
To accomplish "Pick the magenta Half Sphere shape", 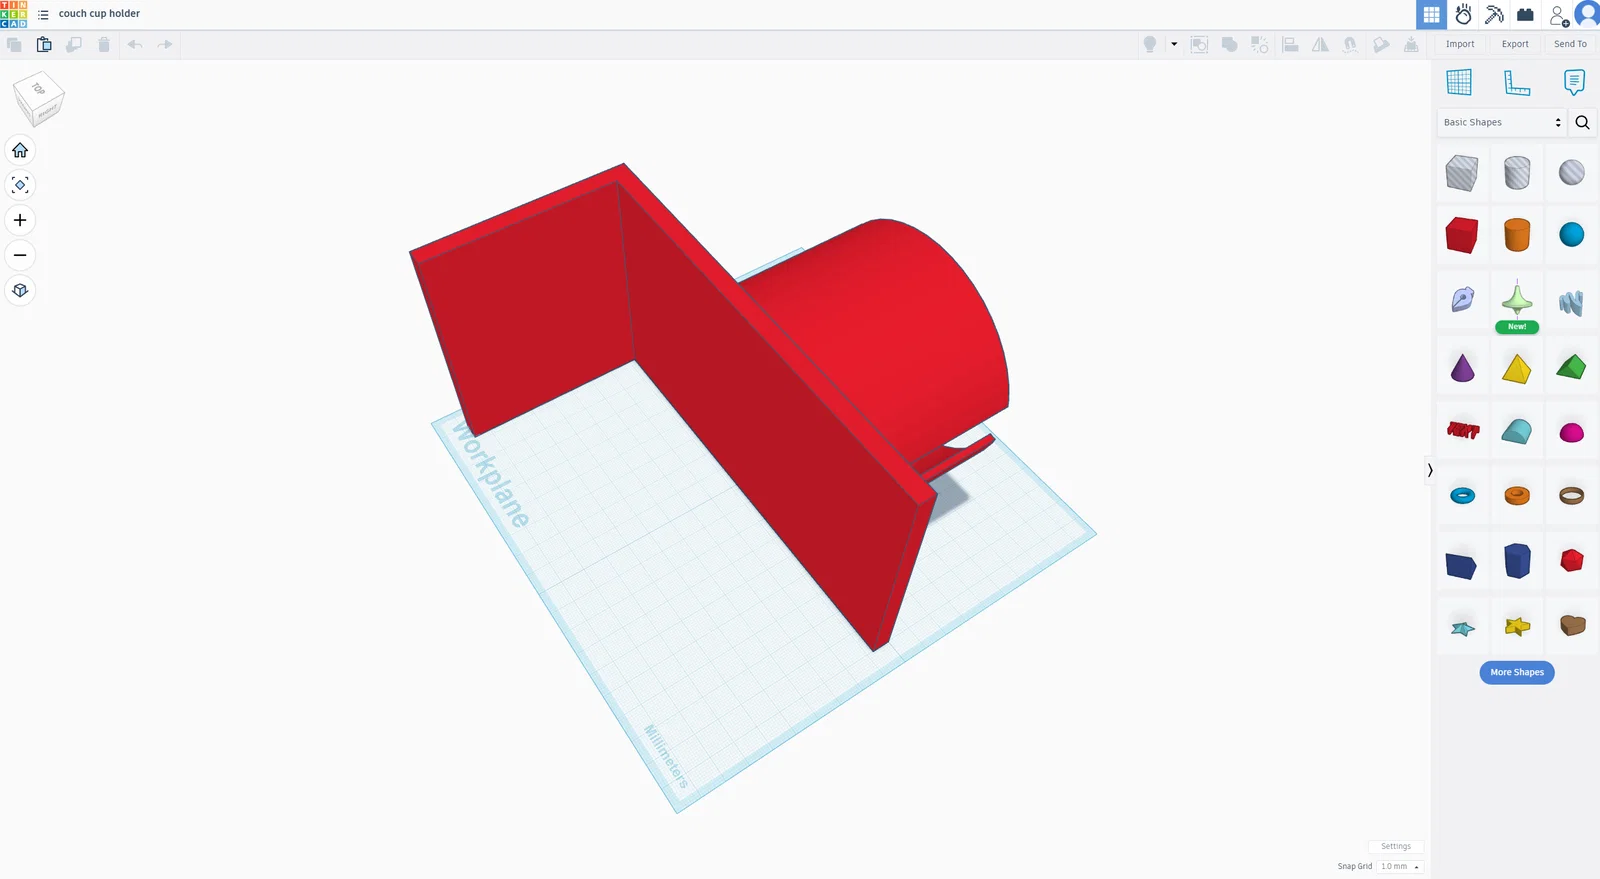I will [1572, 433].
